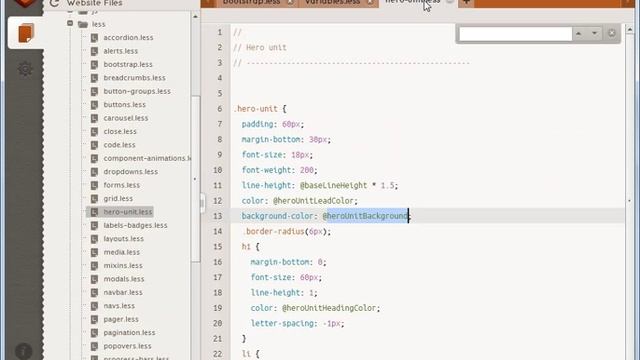Click file icon beside alerts.less
The height and width of the screenshot is (360, 640).
(x=94, y=51)
